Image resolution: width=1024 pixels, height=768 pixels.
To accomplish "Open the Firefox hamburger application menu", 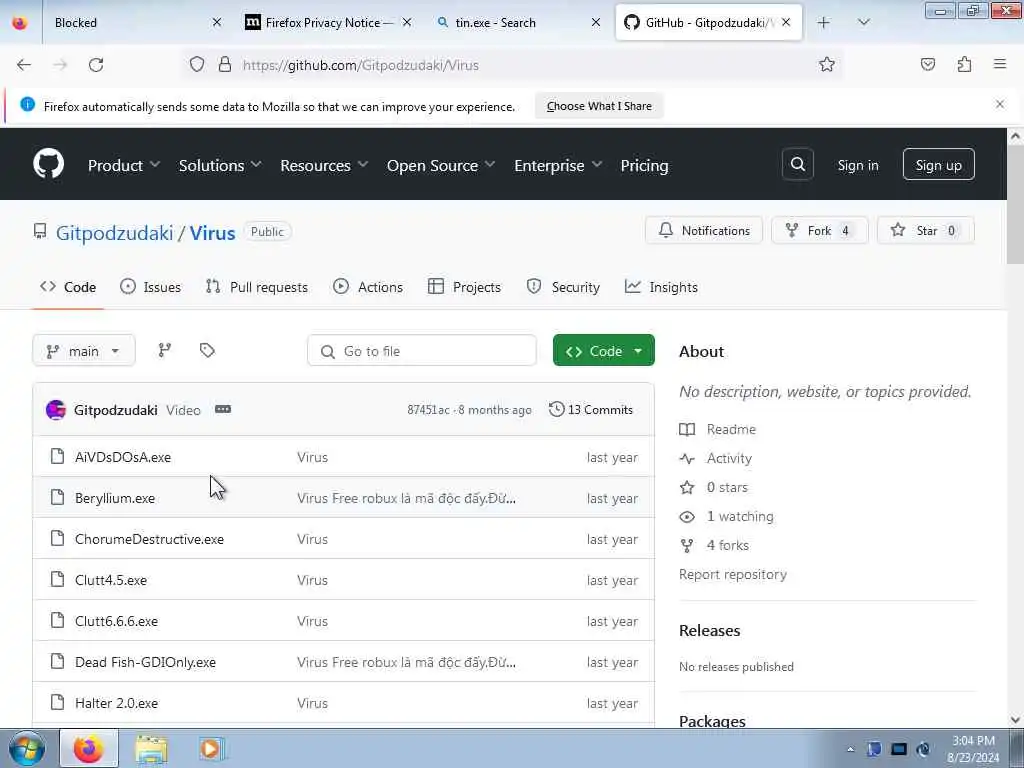I will pyautogui.click(x=1000, y=64).
